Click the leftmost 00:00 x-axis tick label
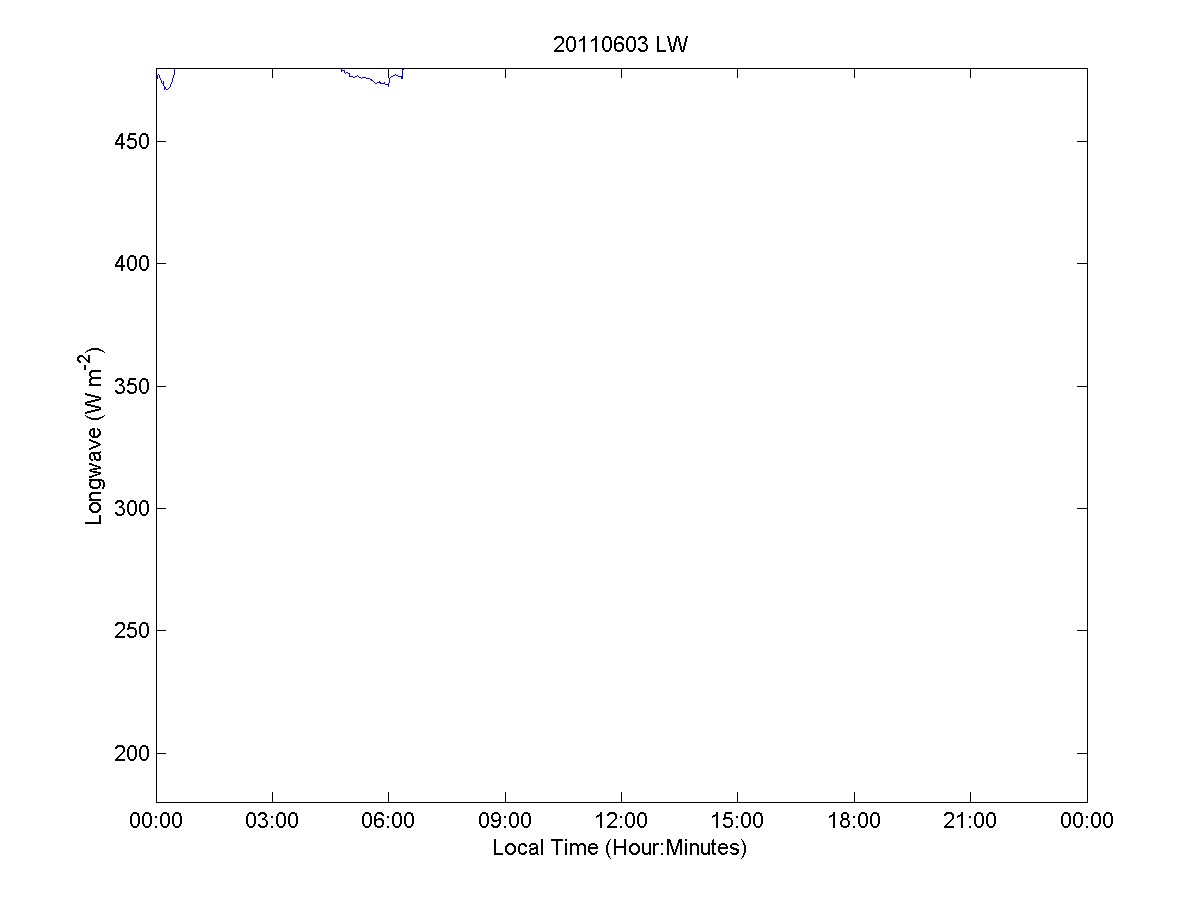Viewport: 1201px width, 901px height. pos(156,821)
